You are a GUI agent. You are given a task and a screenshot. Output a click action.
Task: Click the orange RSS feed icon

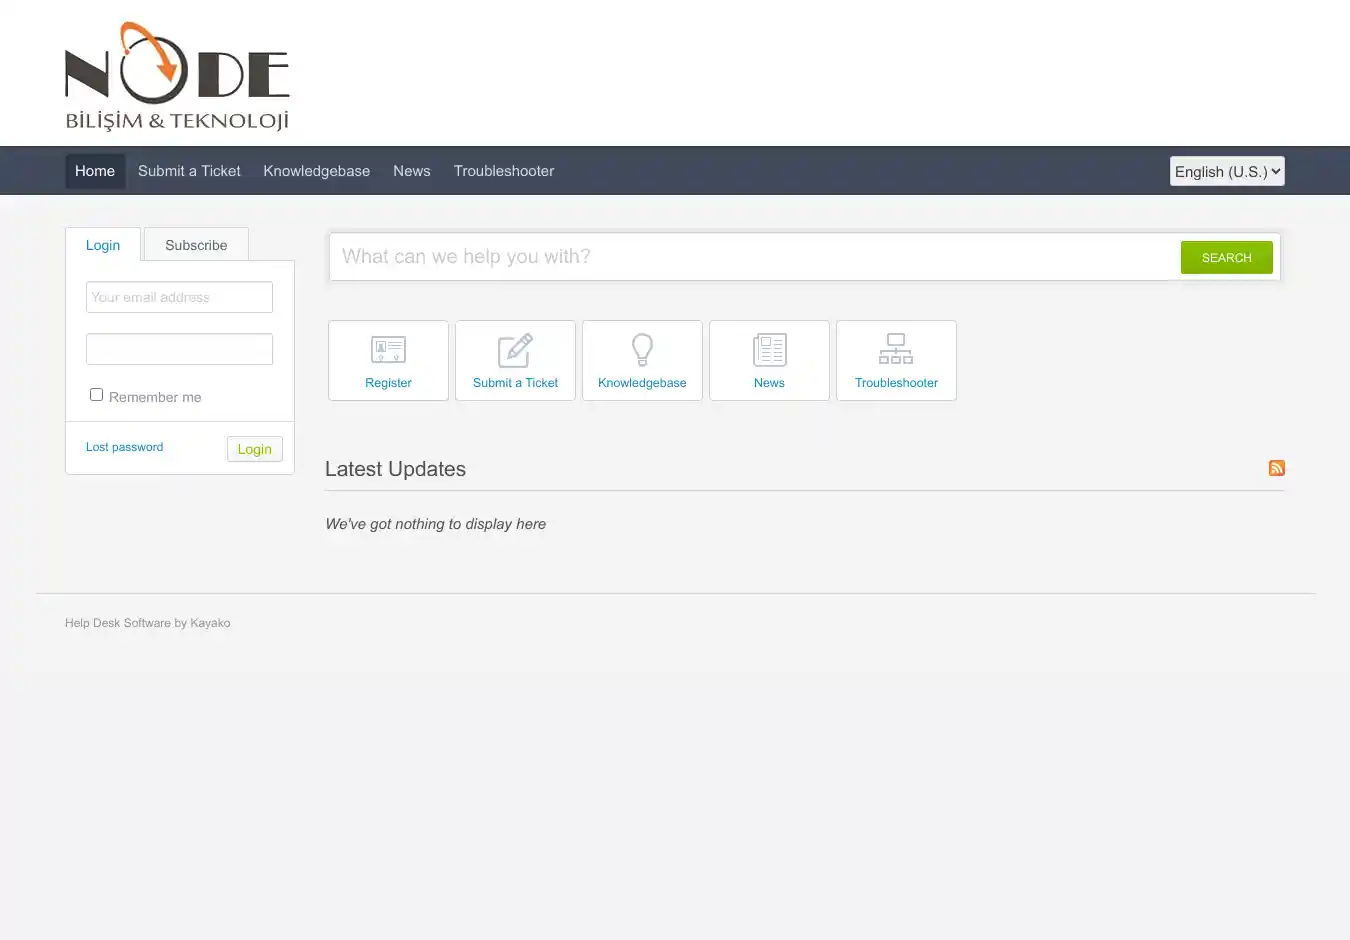(x=1277, y=468)
